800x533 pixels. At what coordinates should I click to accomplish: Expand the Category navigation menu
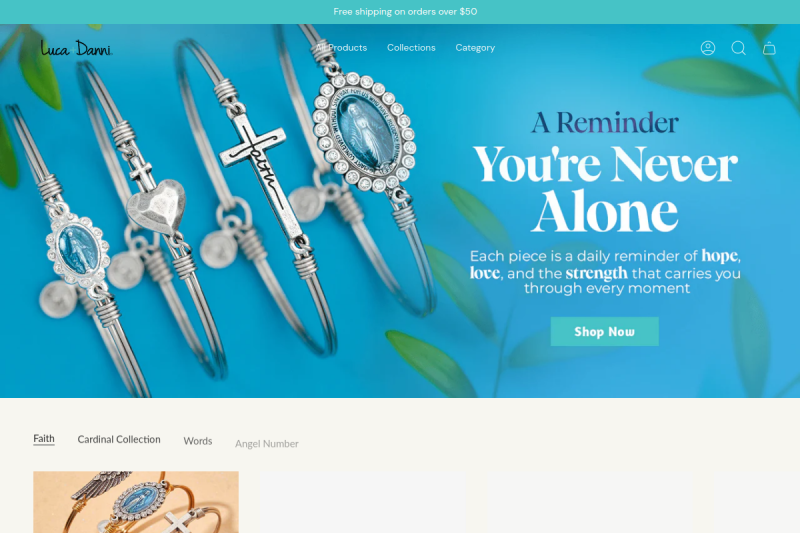475,47
